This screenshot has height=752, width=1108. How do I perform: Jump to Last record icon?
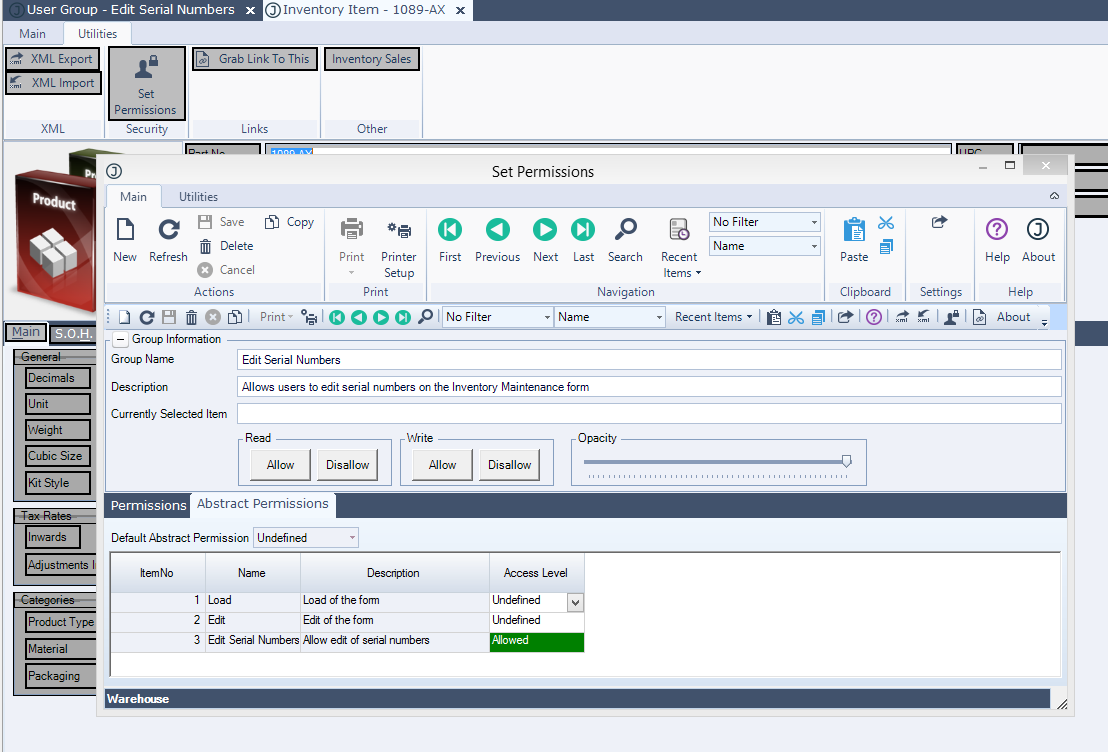[x=583, y=231]
